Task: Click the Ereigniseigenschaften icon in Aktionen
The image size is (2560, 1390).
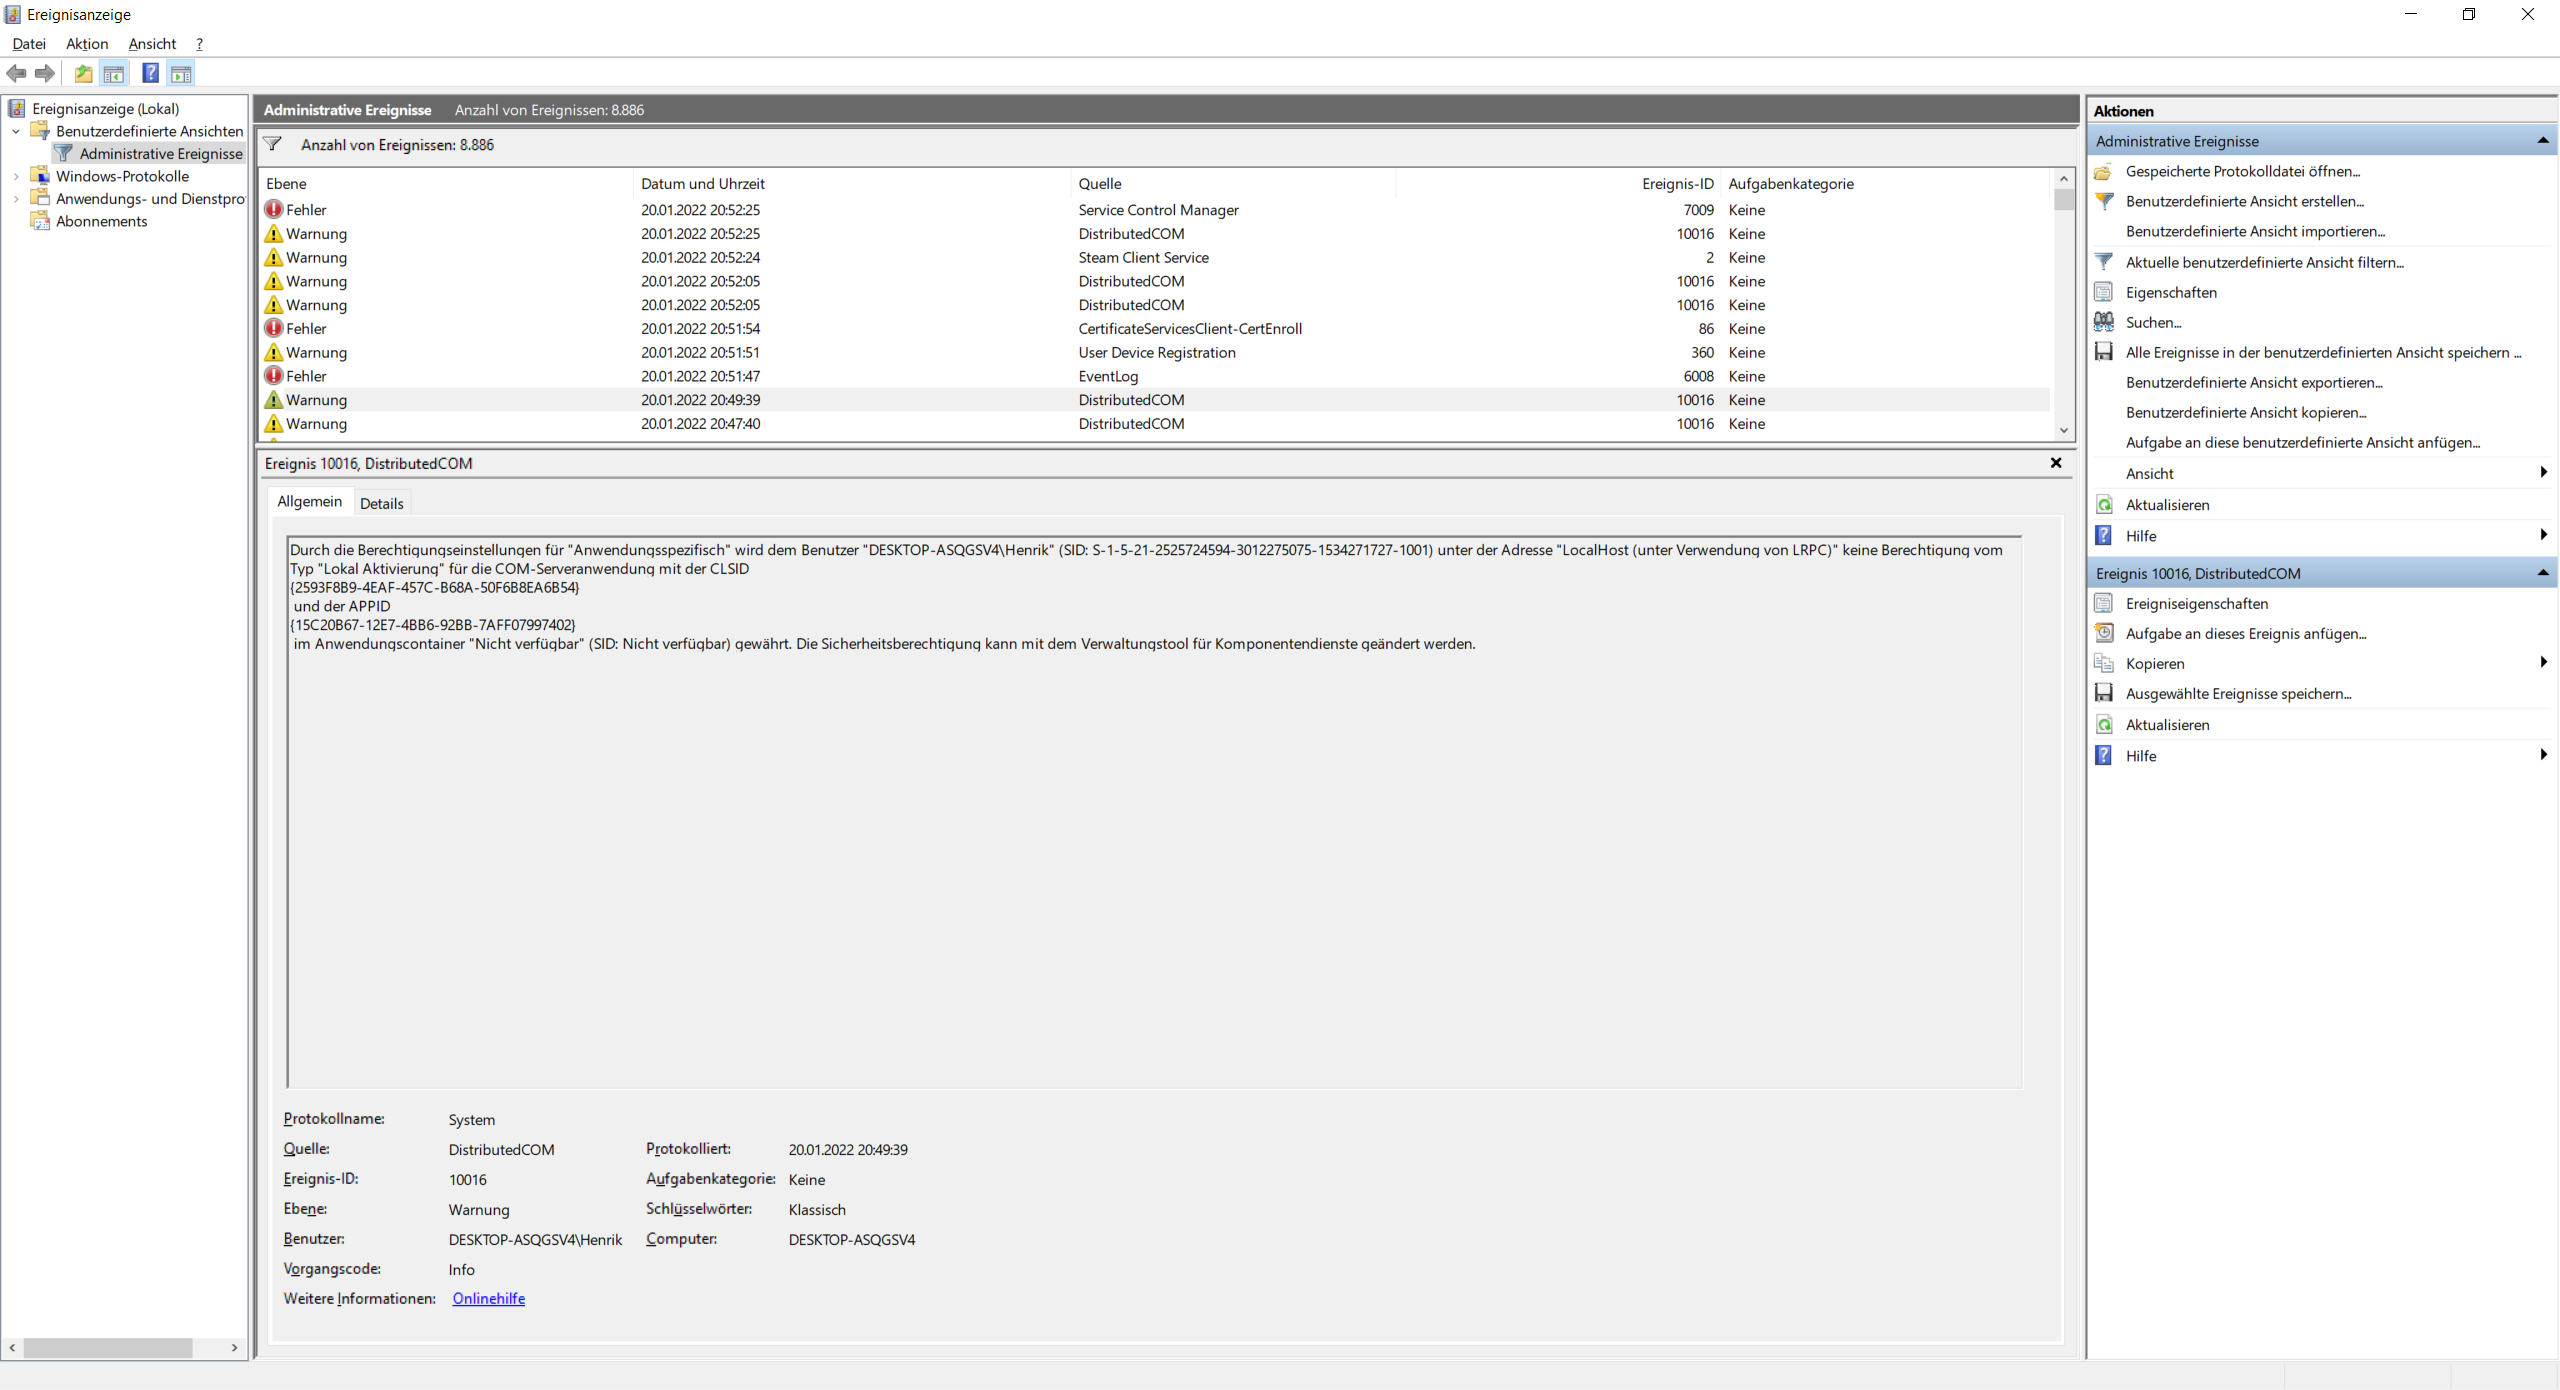Action: (2104, 604)
